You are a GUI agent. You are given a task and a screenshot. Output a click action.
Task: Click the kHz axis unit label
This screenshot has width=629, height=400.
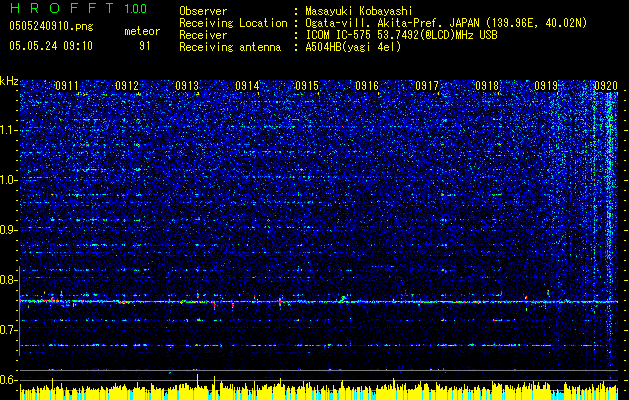(9, 81)
